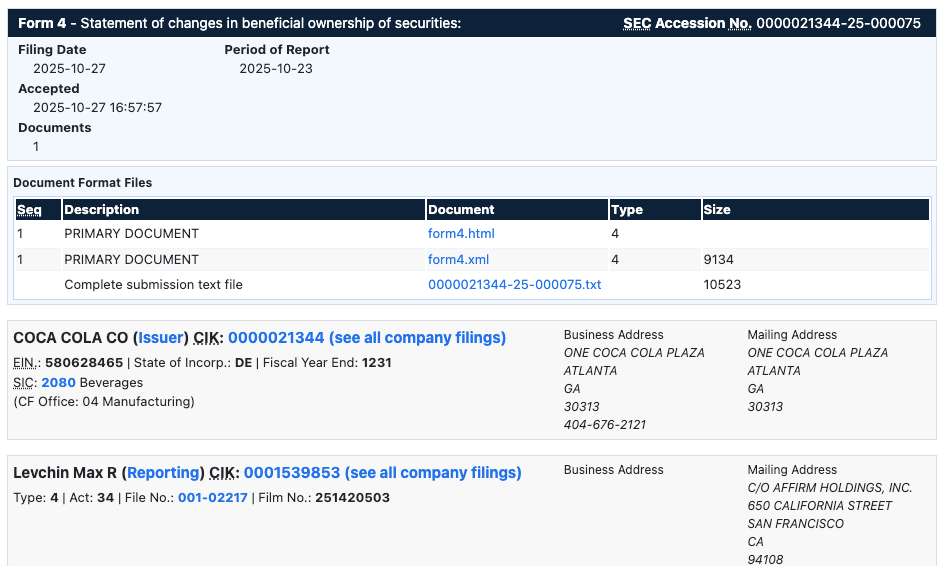See all company filings for Levchin Max R

point(433,473)
